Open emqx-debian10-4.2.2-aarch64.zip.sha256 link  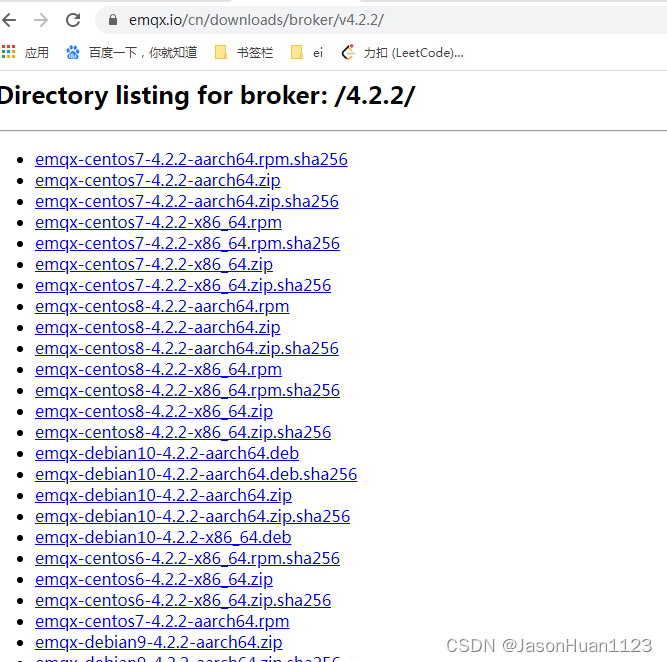[192, 516]
